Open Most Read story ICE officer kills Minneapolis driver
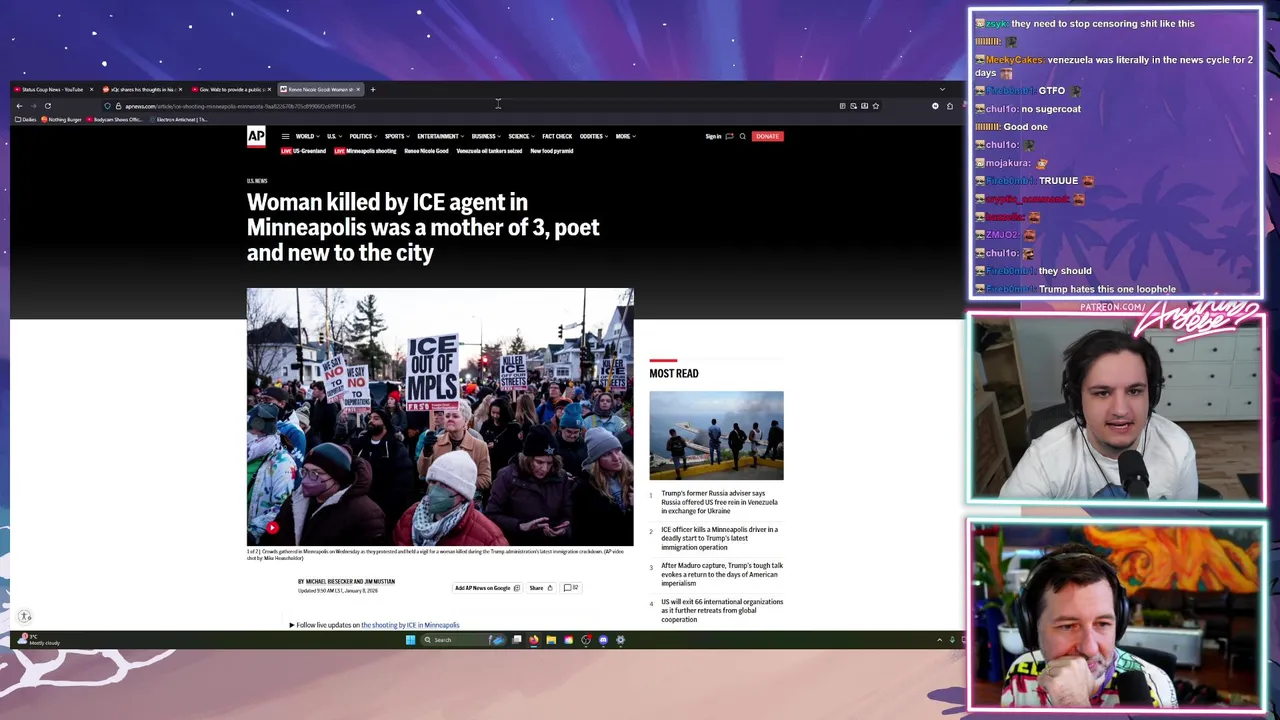This screenshot has width=1280, height=720. click(x=719, y=538)
